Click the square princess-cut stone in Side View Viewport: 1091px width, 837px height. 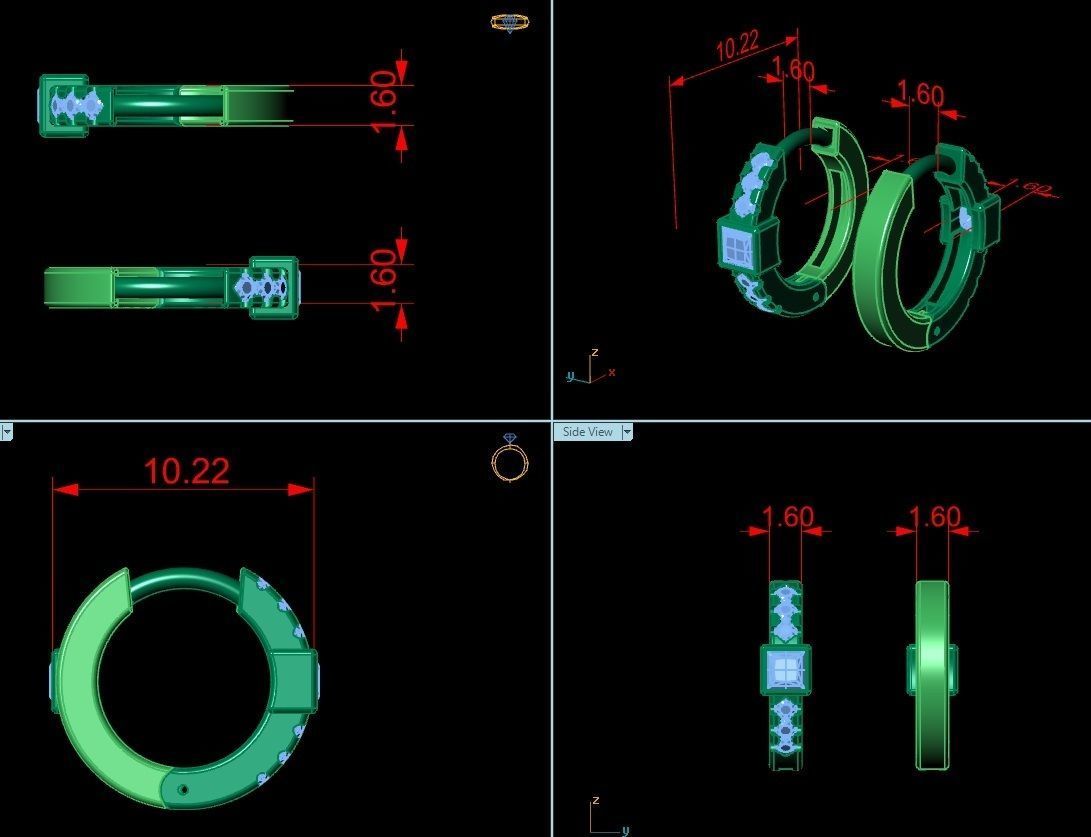click(x=786, y=671)
